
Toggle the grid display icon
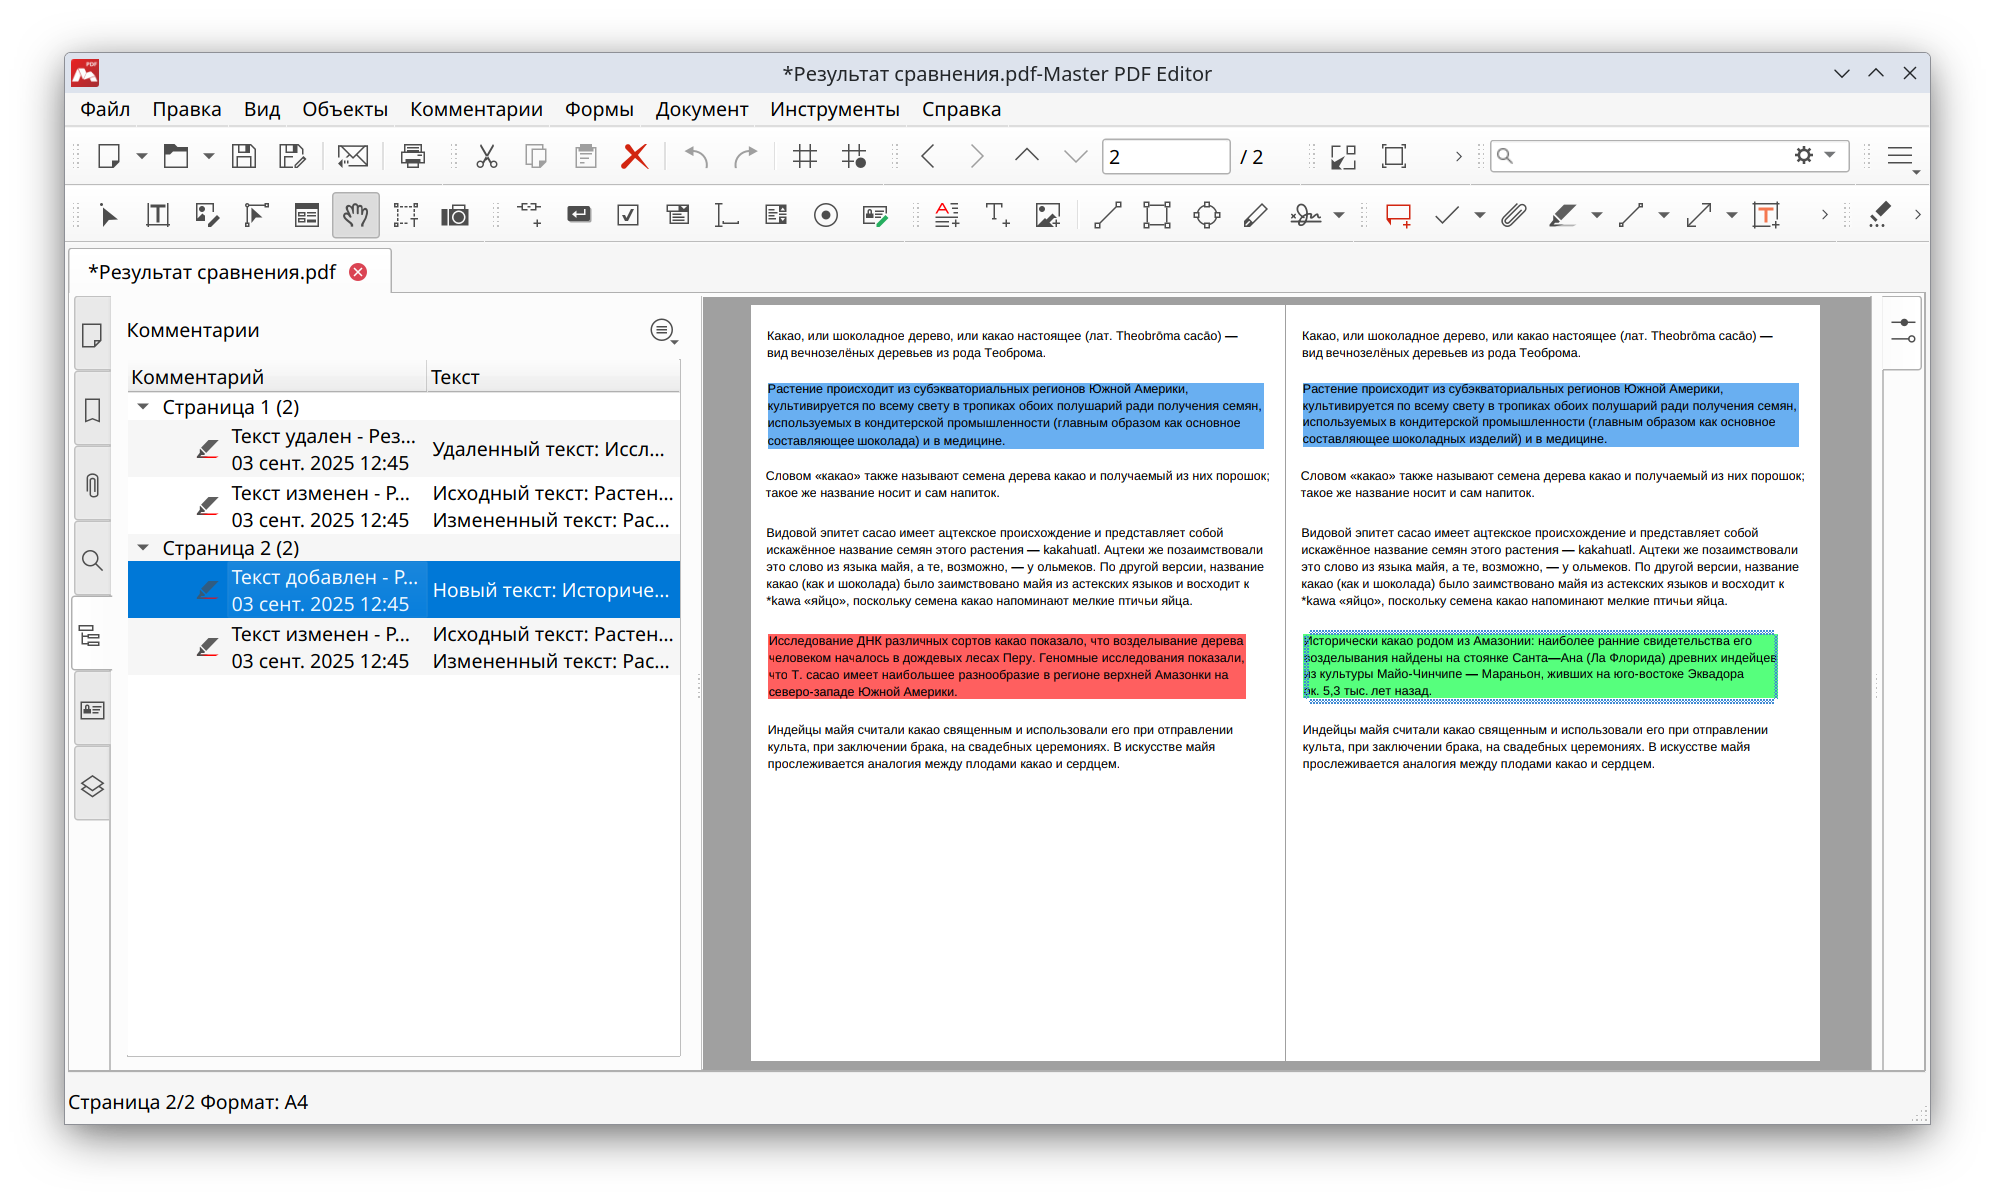[x=804, y=156]
